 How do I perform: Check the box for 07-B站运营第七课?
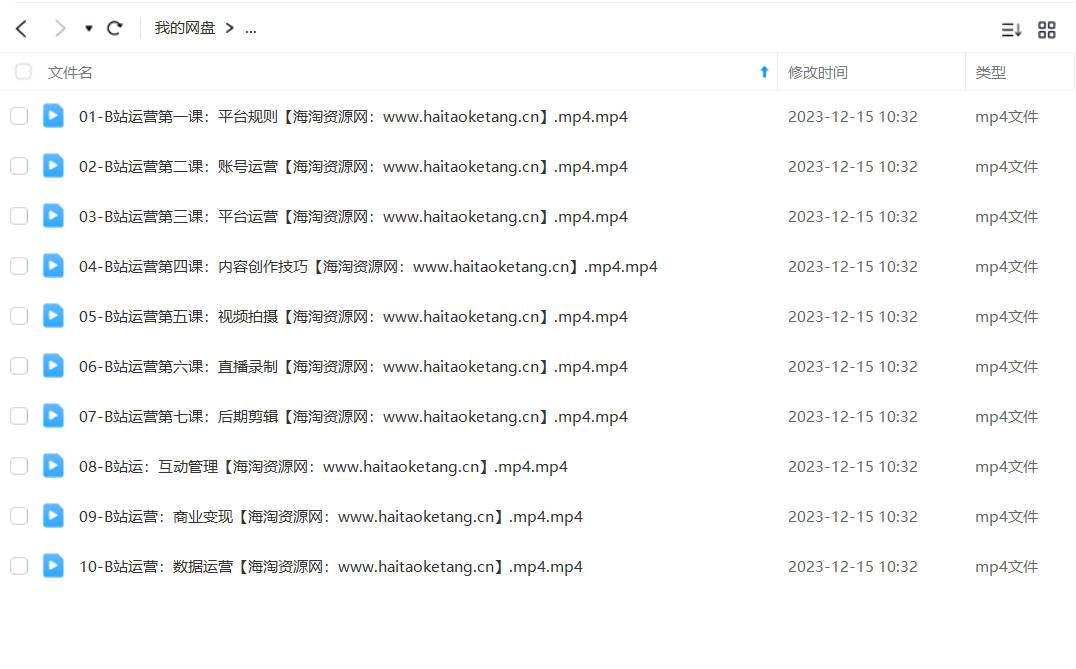click(x=19, y=416)
